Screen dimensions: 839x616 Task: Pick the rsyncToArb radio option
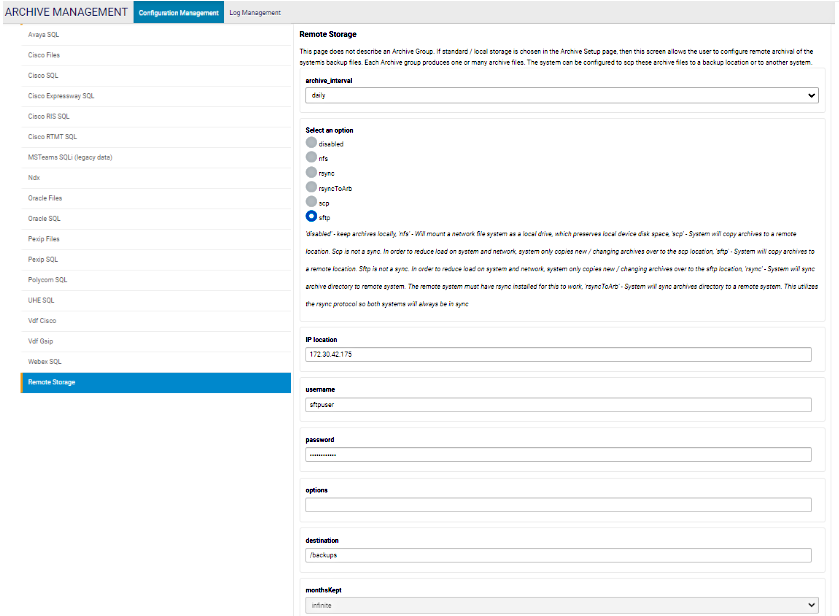[312, 187]
